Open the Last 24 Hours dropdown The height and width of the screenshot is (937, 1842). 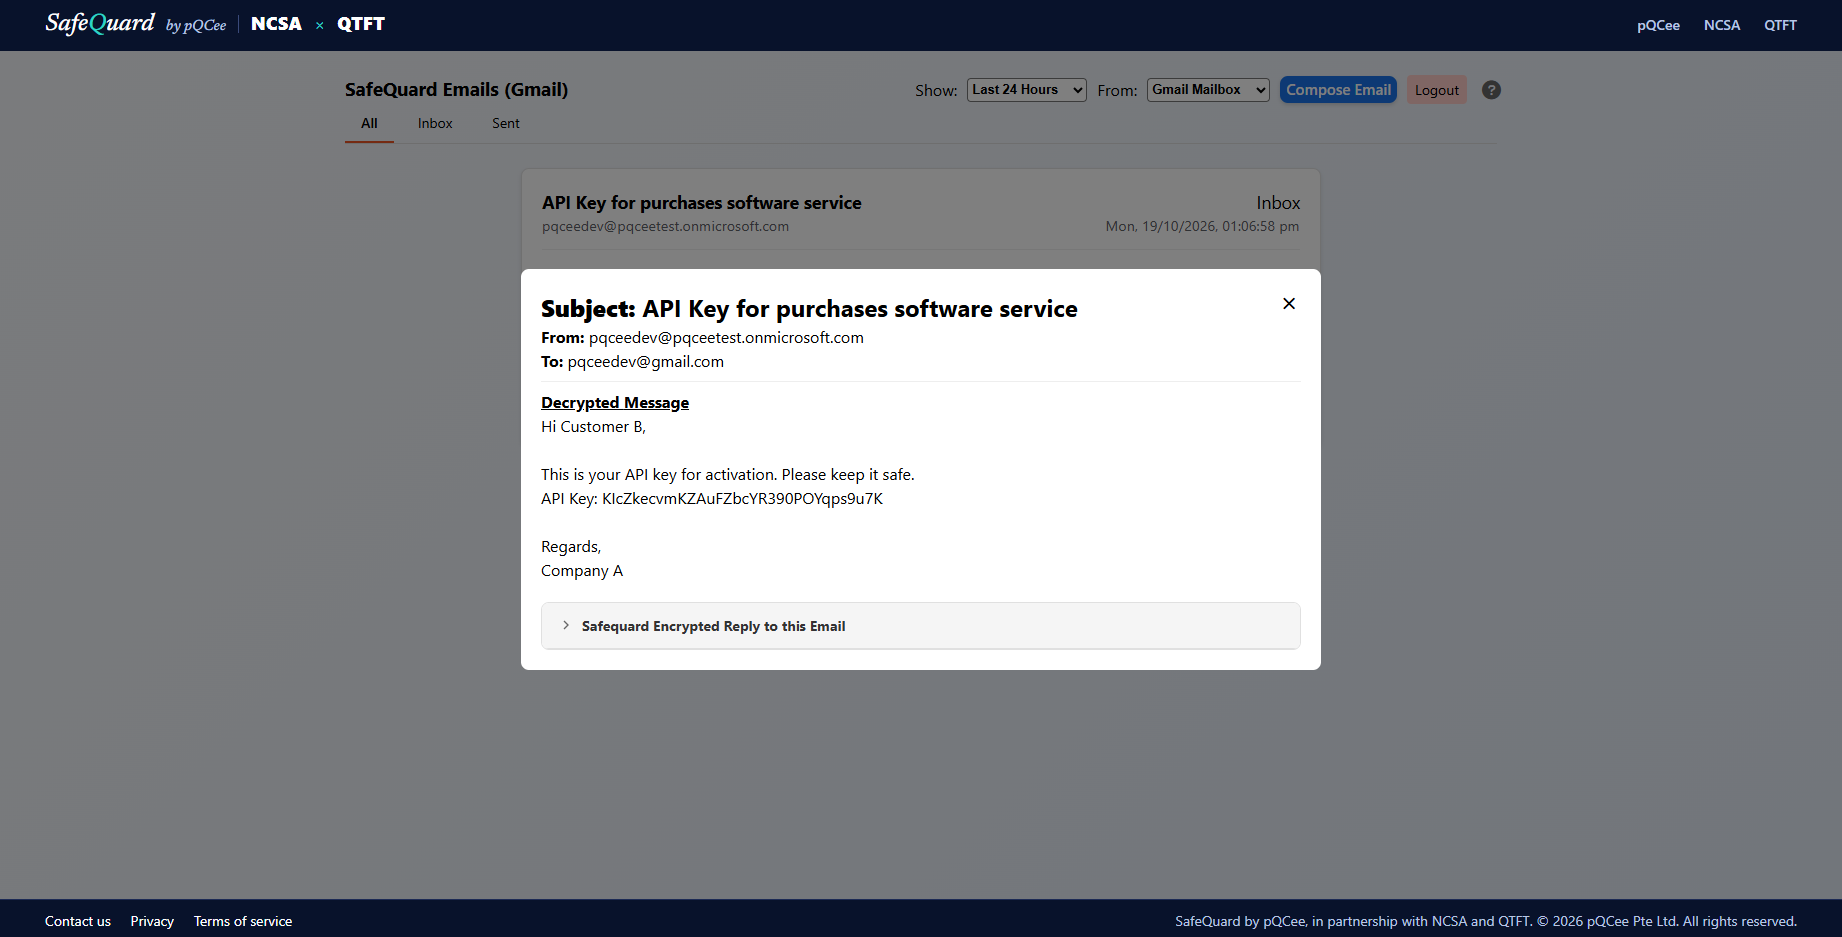pyautogui.click(x=1026, y=90)
